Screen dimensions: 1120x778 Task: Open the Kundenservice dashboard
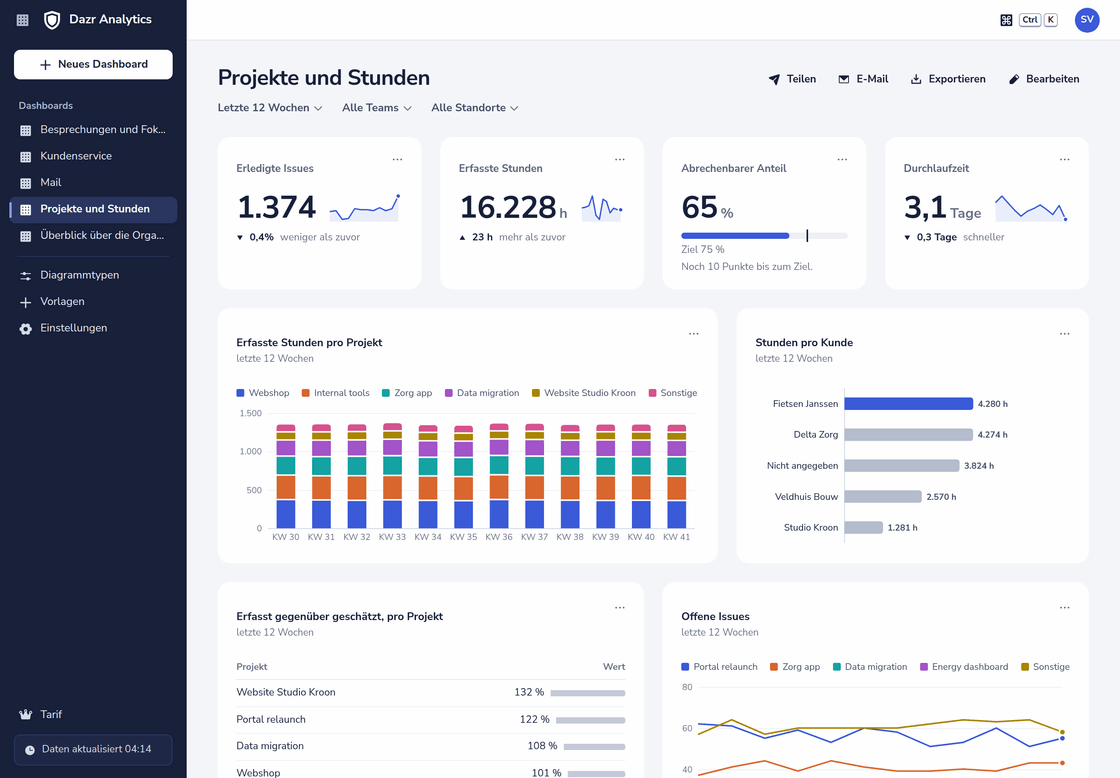point(93,156)
